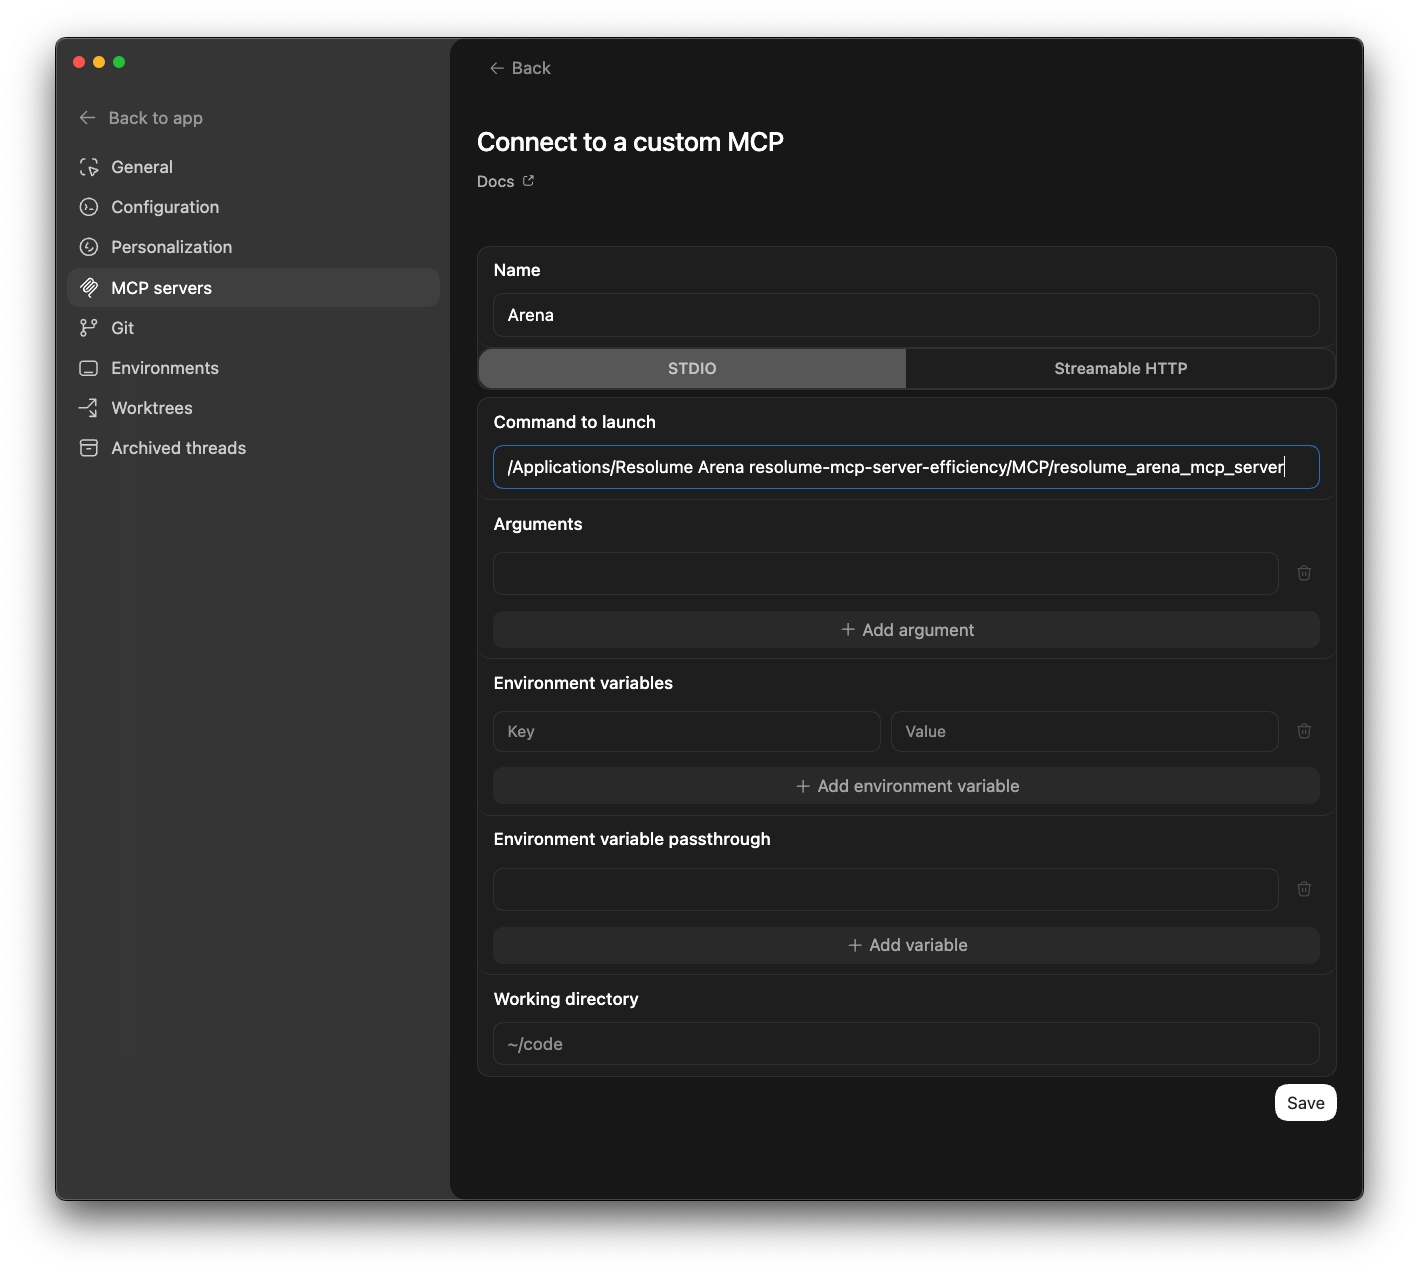Screen dimensions: 1419x1274
Task: Select the STDIO transport option
Action: pyautogui.click(x=692, y=368)
